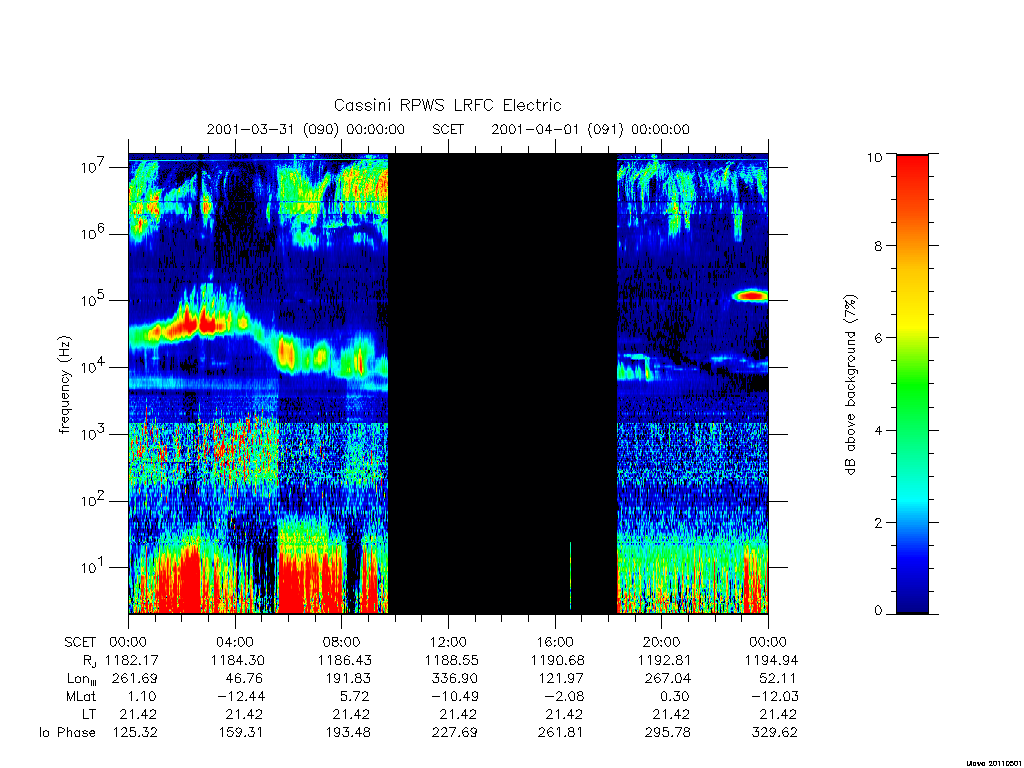Click the MLat value 5.72
This screenshot has height=768, width=1024.
[356, 696]
